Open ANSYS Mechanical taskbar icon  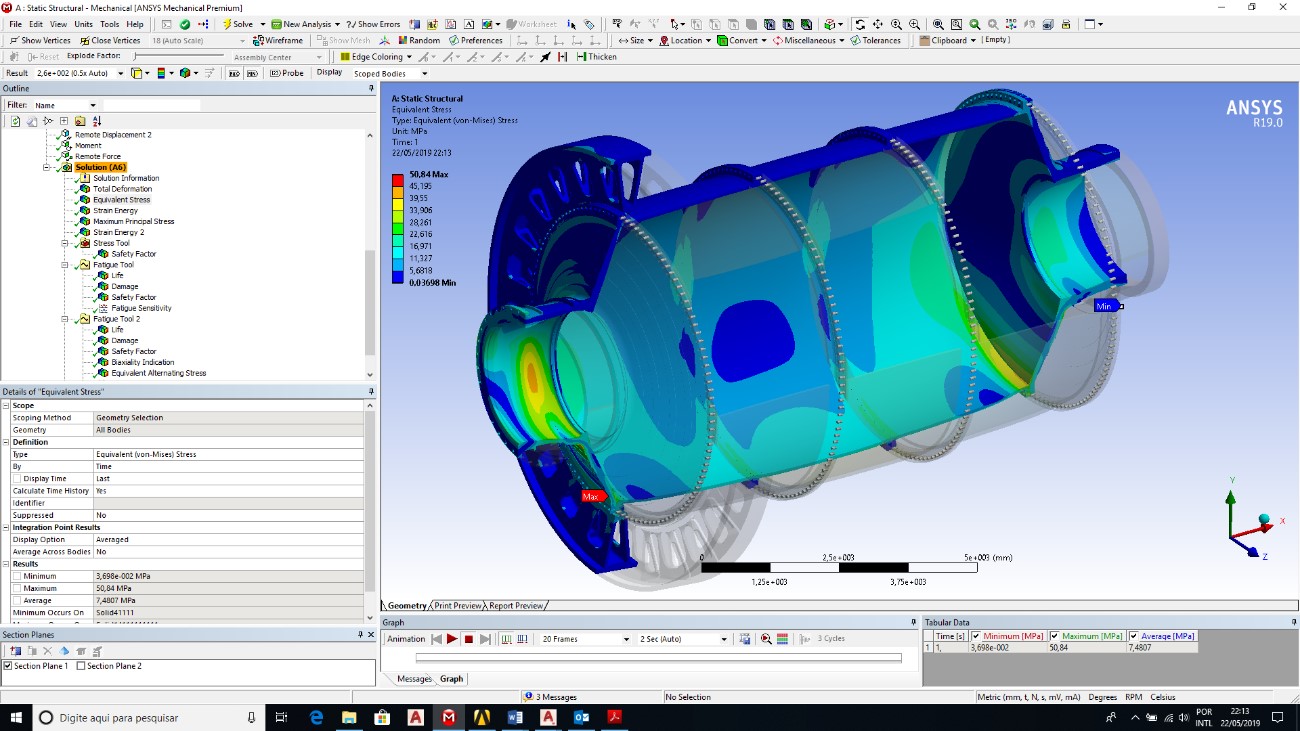(x=449, y=717)
